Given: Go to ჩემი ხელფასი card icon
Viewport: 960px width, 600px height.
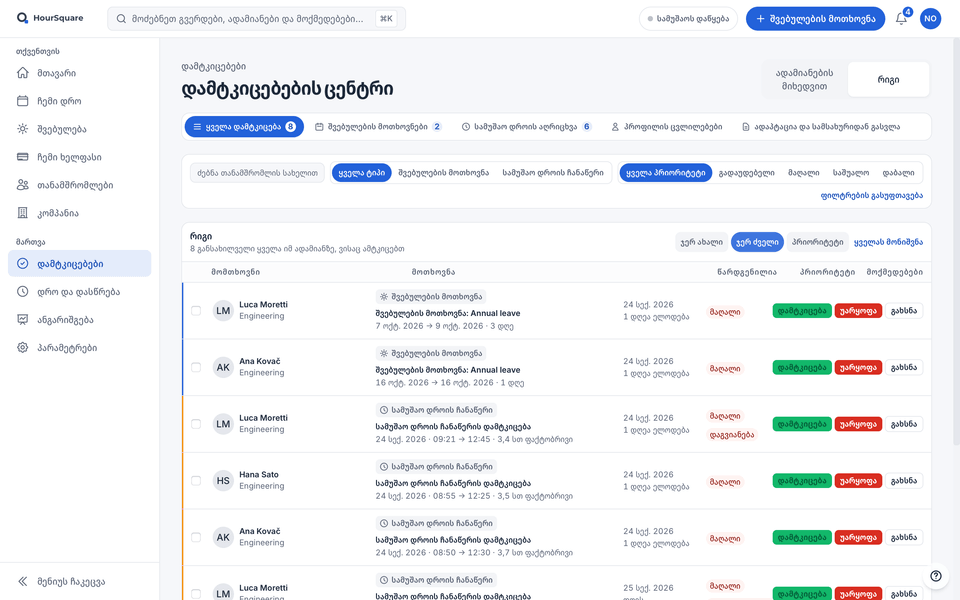Looking at the screenshot, I should tap(23, 157).
